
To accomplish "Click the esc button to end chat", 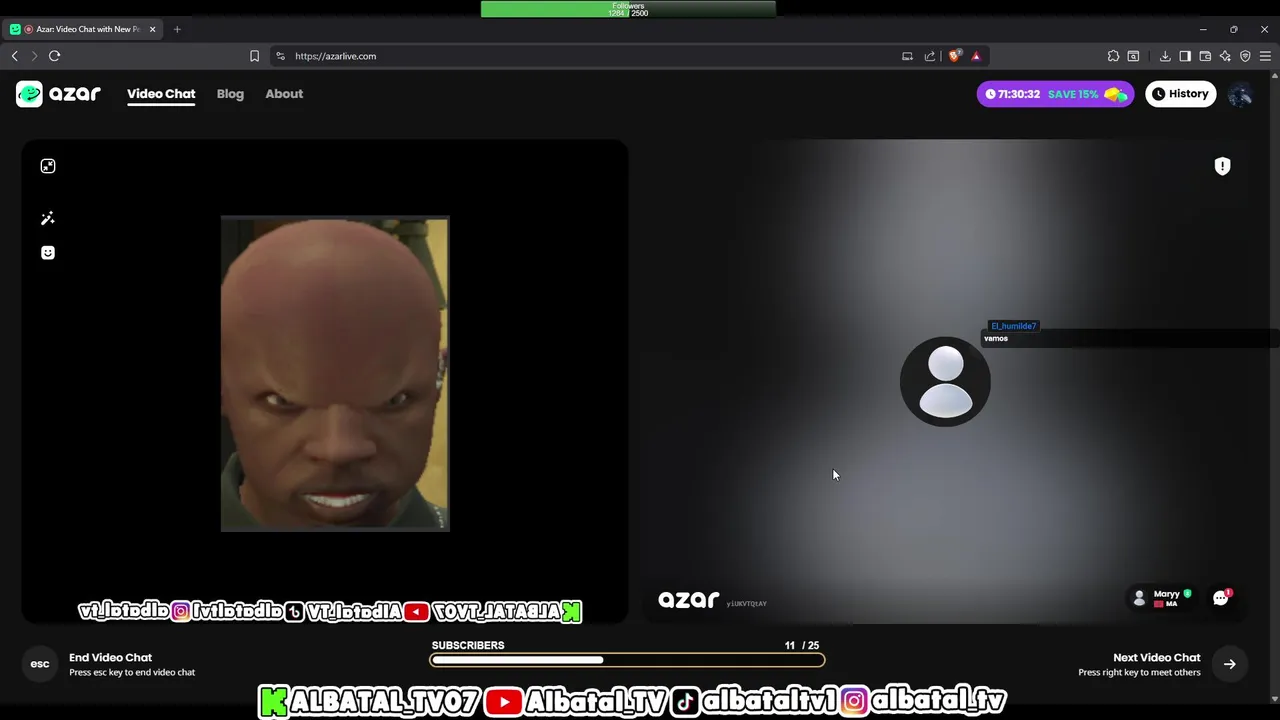I will click(40, 664).
